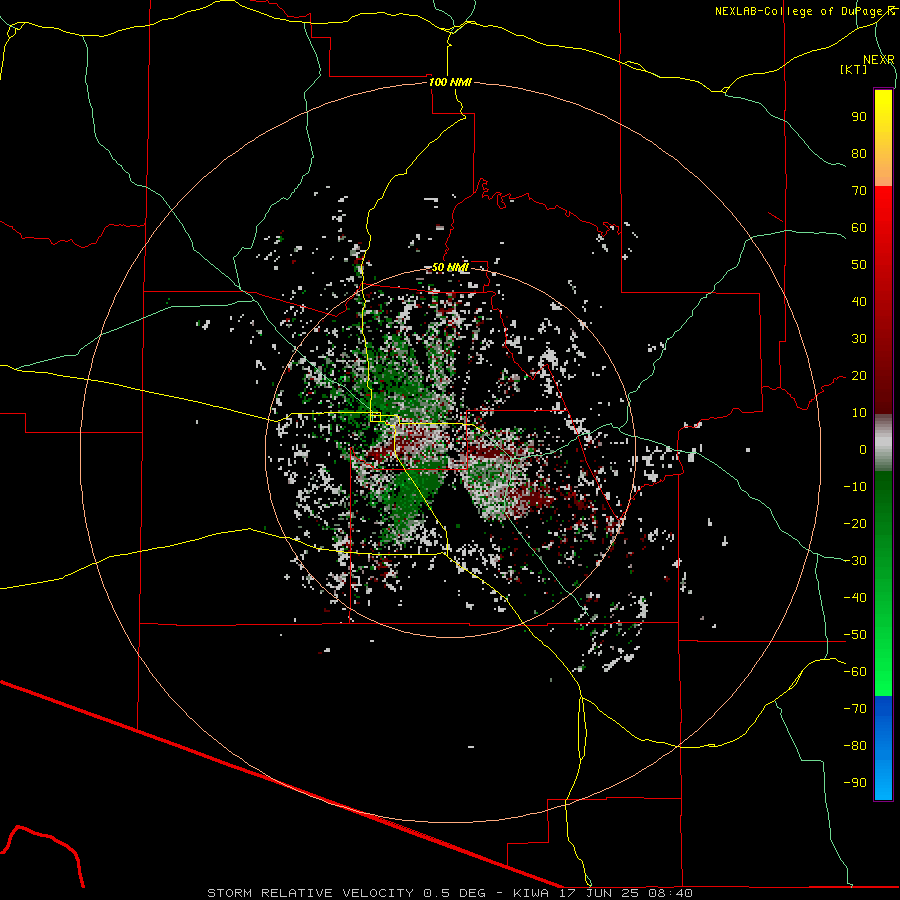The height and width of the screenshot is (900, 900).
Task: Click the positive 90 knot scale label
Action: (x=859, y=117)
